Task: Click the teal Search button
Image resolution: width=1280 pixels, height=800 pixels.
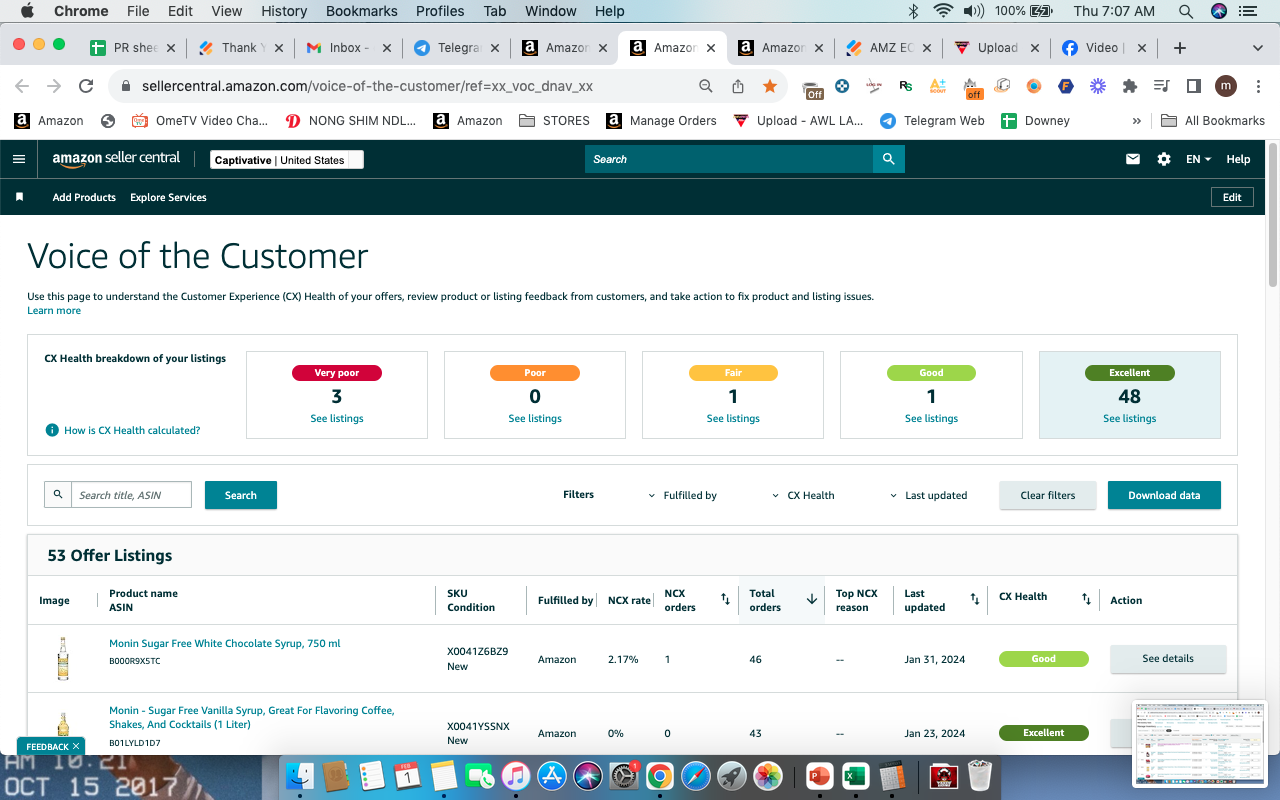Action: click(241, 495)
